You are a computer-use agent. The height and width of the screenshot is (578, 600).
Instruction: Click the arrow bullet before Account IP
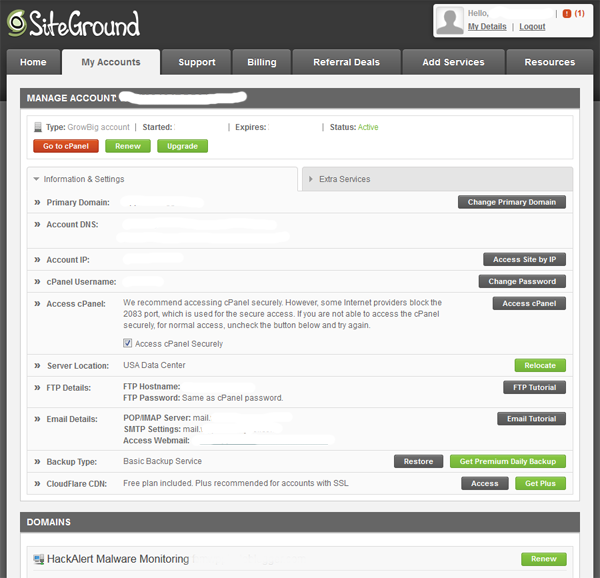click(x=37, y=260)
